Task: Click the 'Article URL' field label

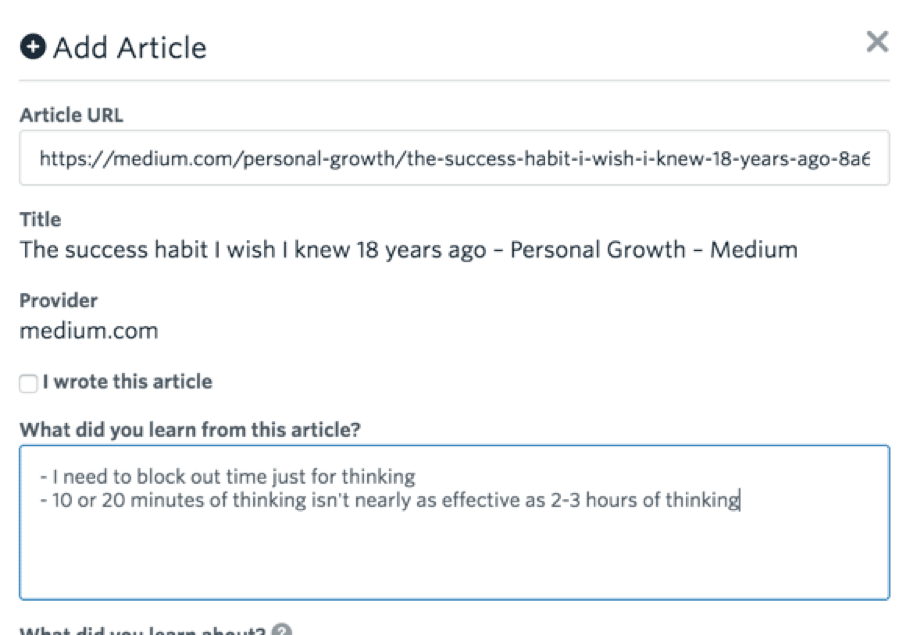Action: click(x=71, y=115)
